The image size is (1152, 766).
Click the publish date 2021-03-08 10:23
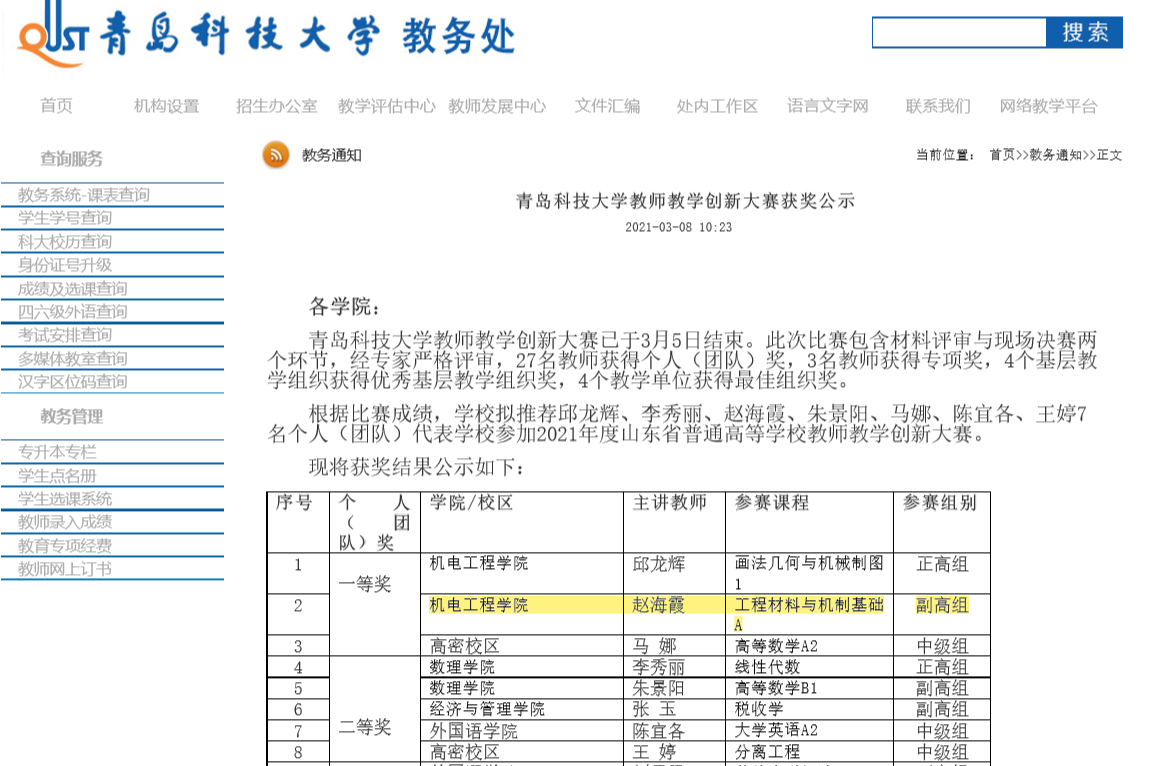point(678,227)
